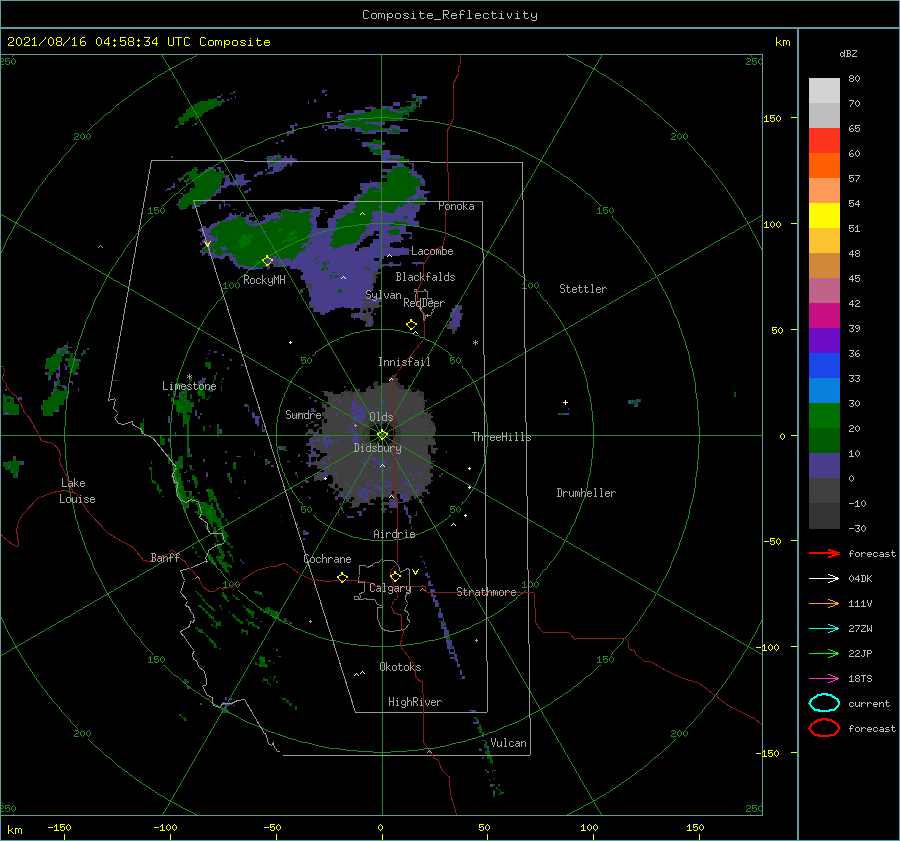Click the Vulcan label
This screenshot has height=841, width=900.
point(508,743)
